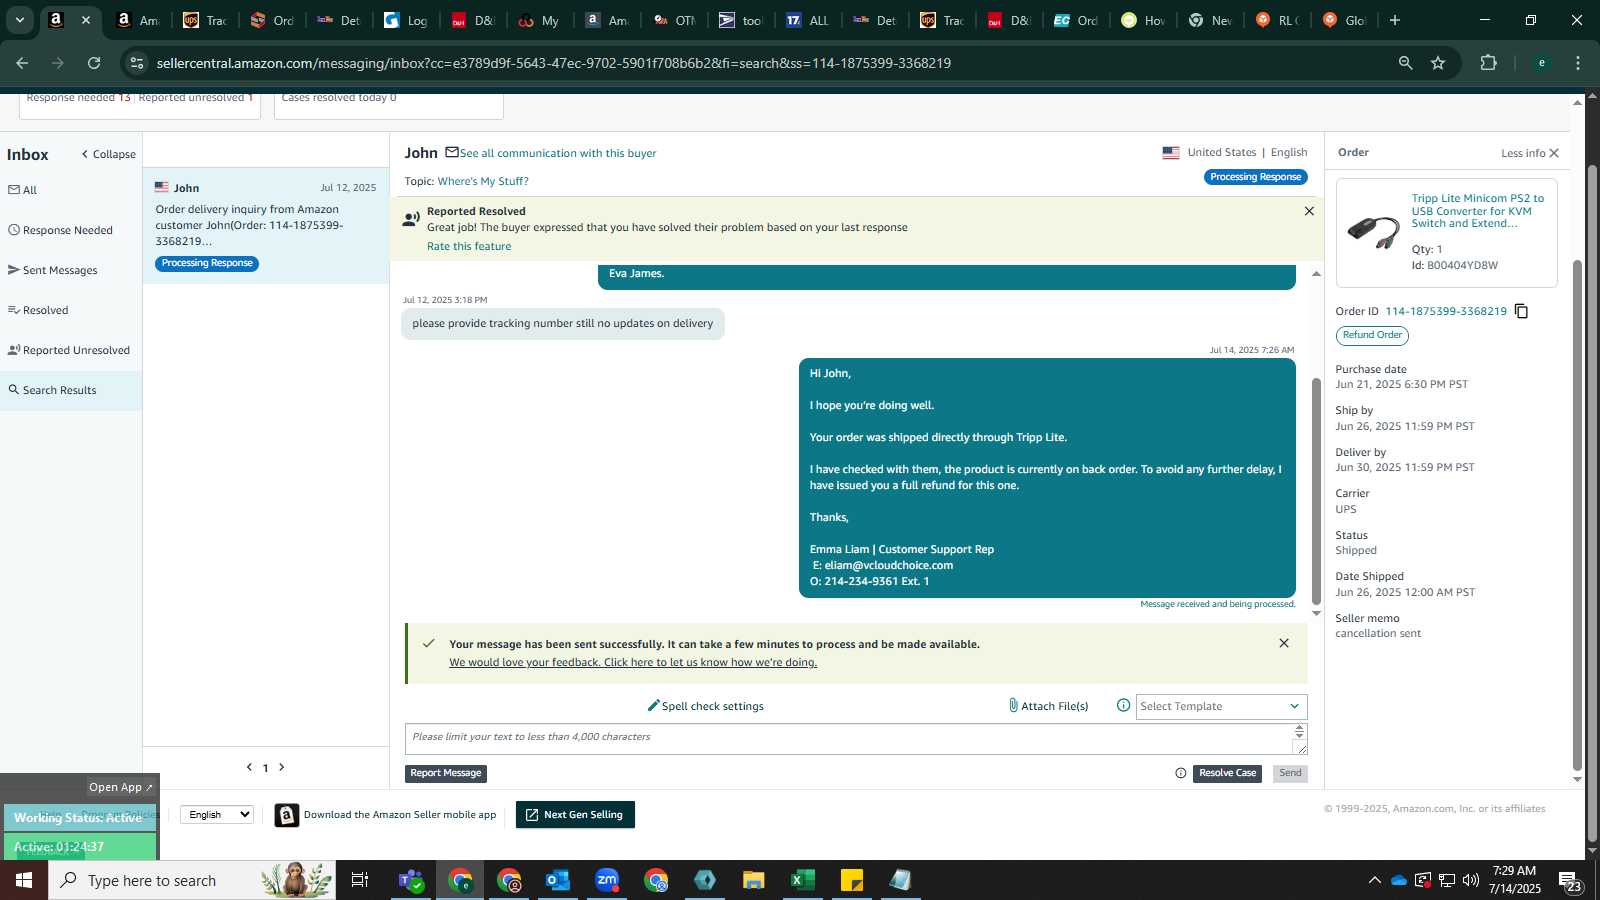Open Outlook from the taskbar
This screenshot has width=1600, height=900.
tap(557, 880)
